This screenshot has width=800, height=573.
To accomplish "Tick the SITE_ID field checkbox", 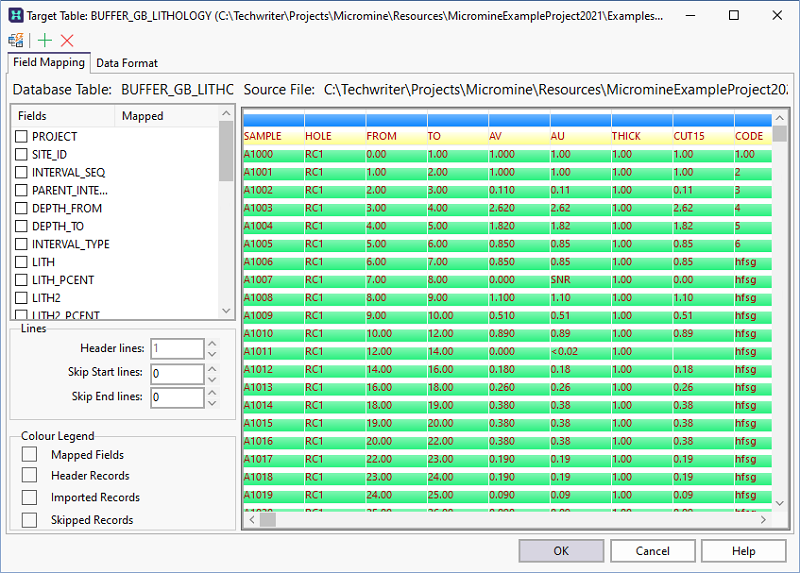I will pos(21,154).
